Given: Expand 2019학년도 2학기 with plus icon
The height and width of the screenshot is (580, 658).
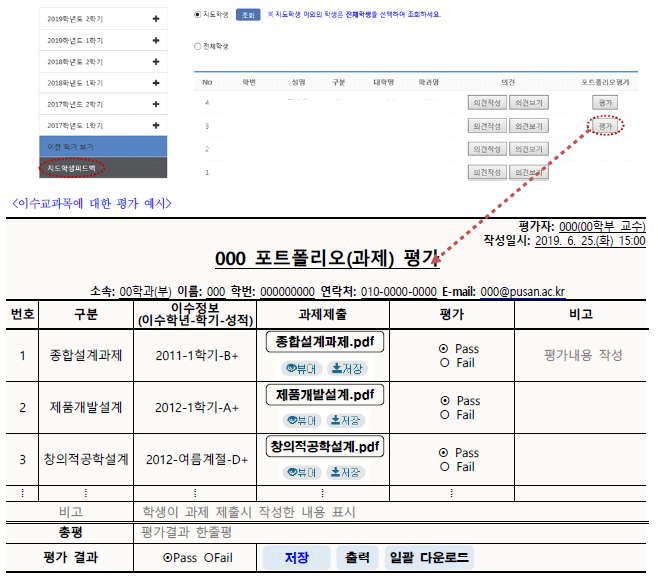Looking at the screenshot, I should point(156,19).
